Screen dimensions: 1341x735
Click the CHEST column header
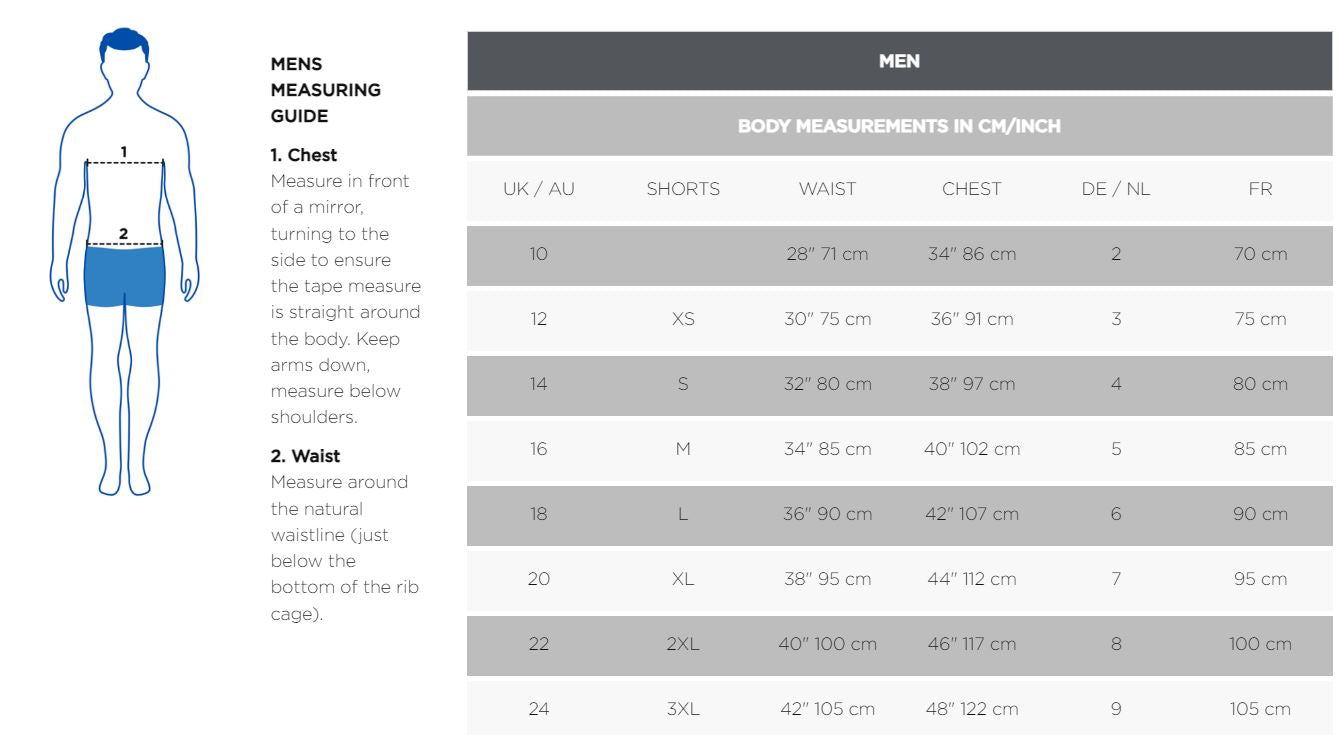coord(971,189)
